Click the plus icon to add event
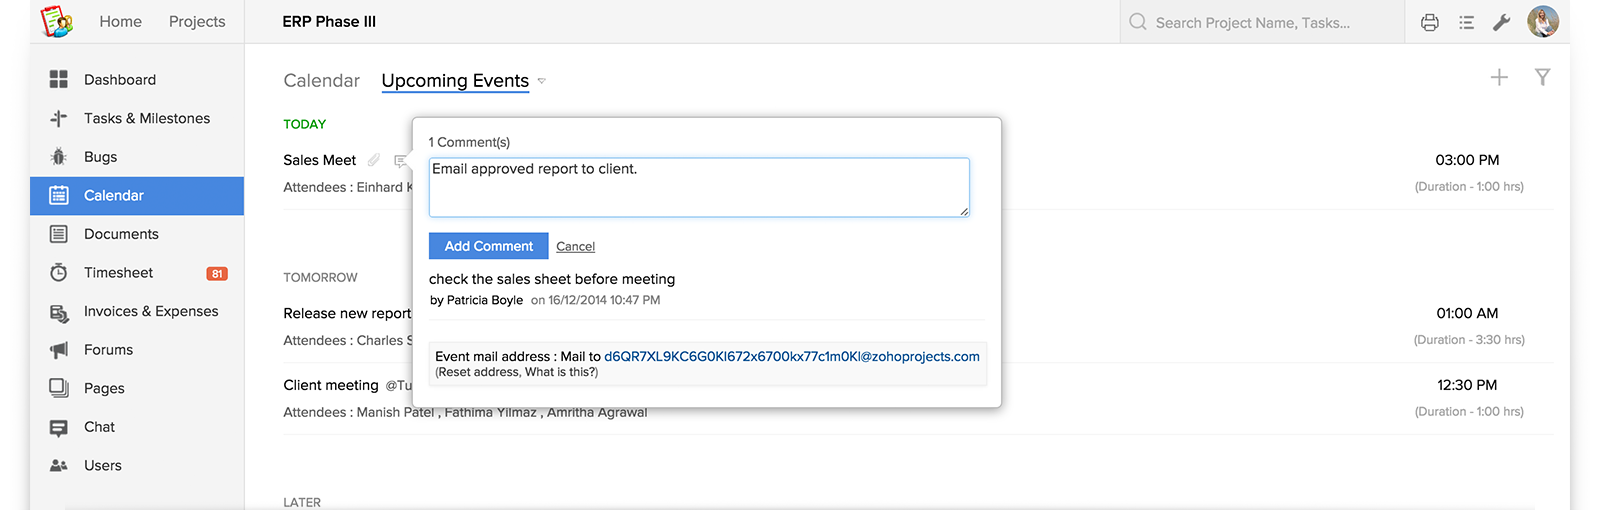 pos(1499,77)
